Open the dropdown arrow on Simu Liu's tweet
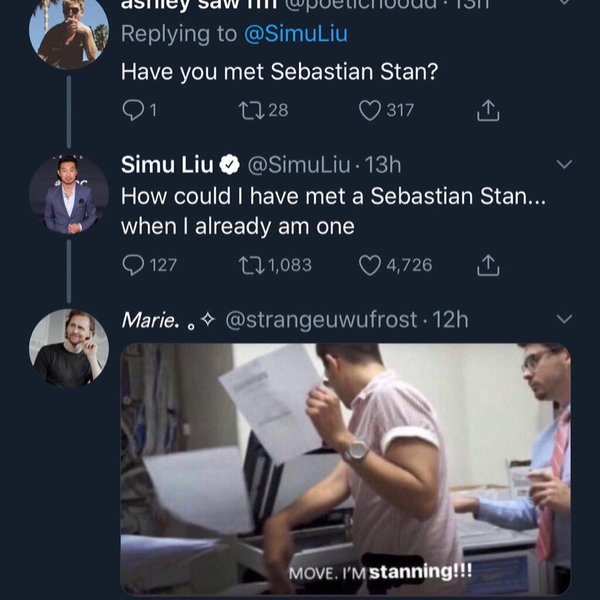 (564, 163)
